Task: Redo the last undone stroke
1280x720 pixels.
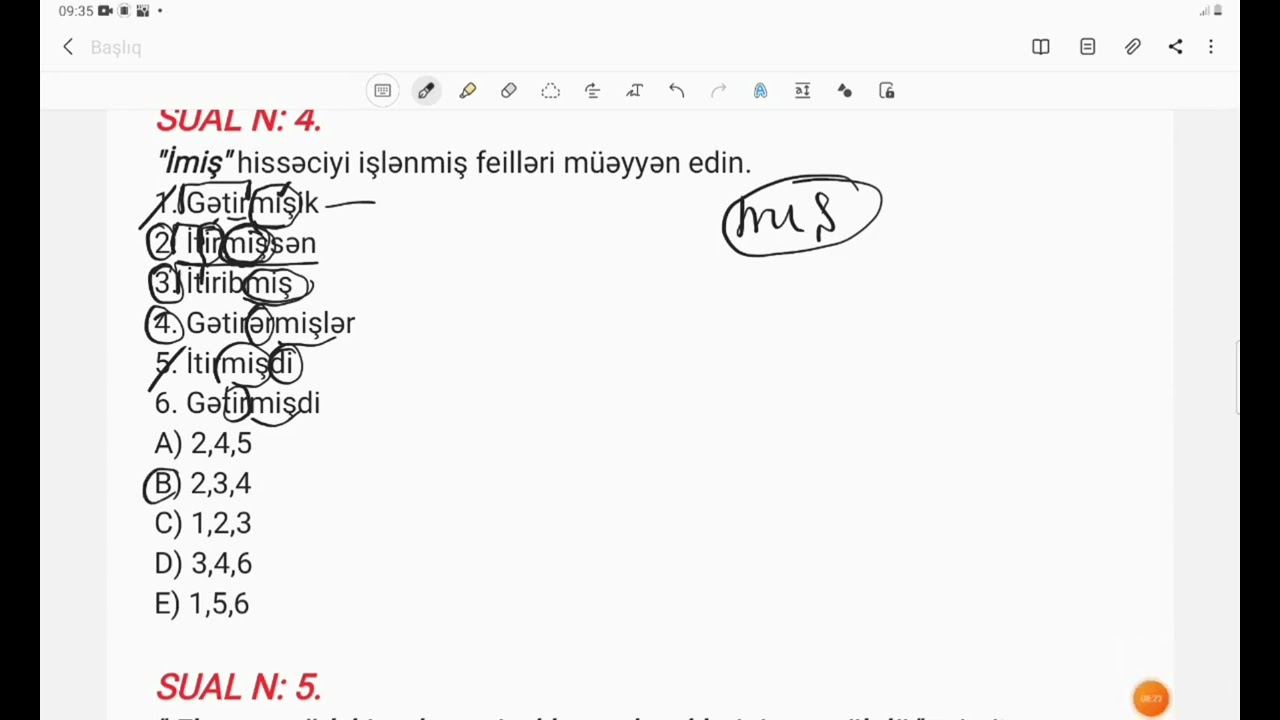Action: tap(718, 91)
